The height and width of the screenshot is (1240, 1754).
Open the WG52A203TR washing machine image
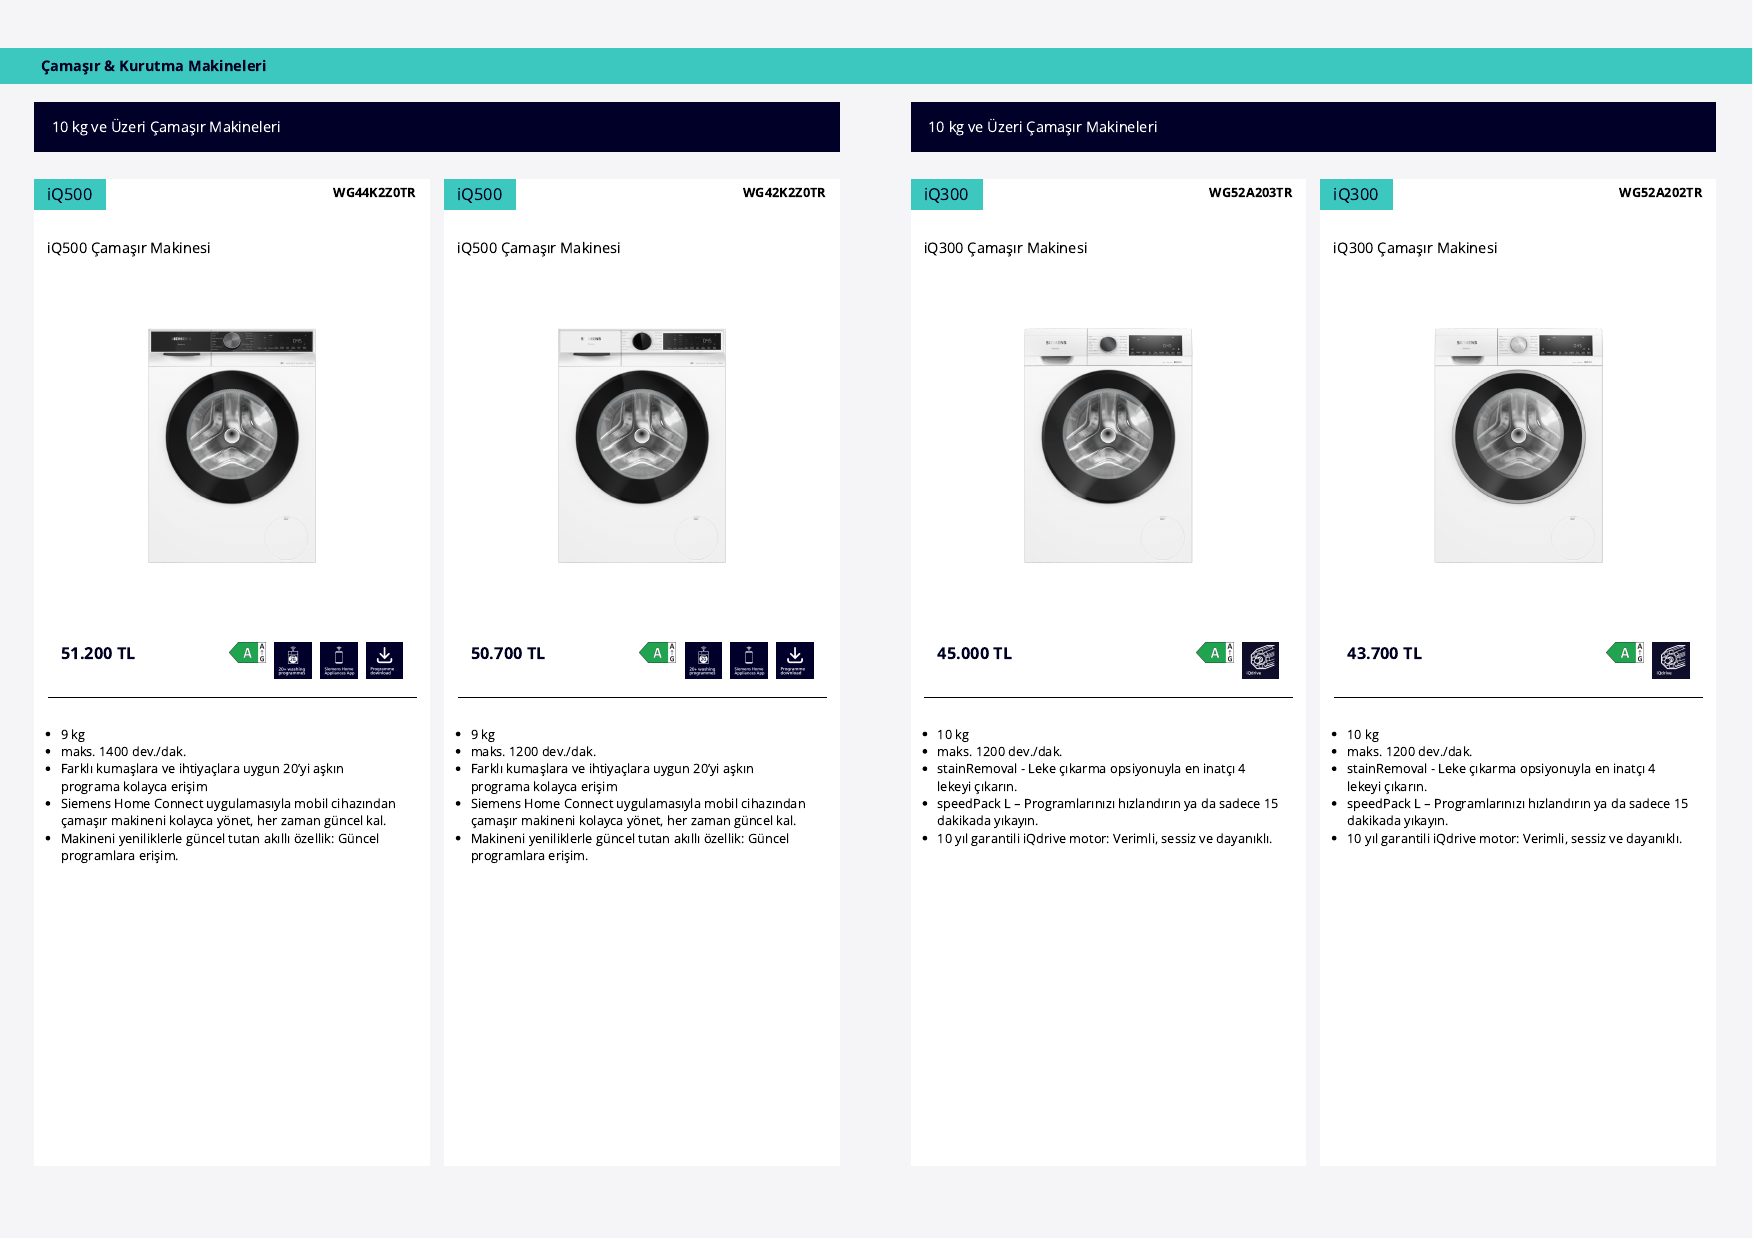pos(1108,445)
